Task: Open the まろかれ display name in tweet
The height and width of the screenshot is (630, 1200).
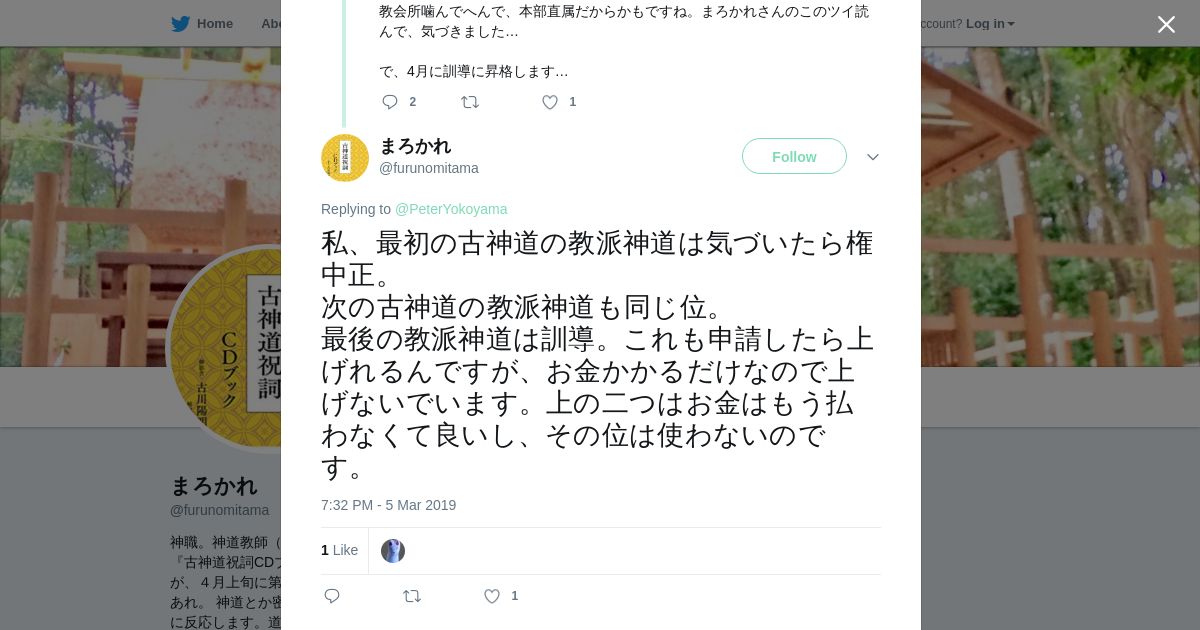Action: 415,146
